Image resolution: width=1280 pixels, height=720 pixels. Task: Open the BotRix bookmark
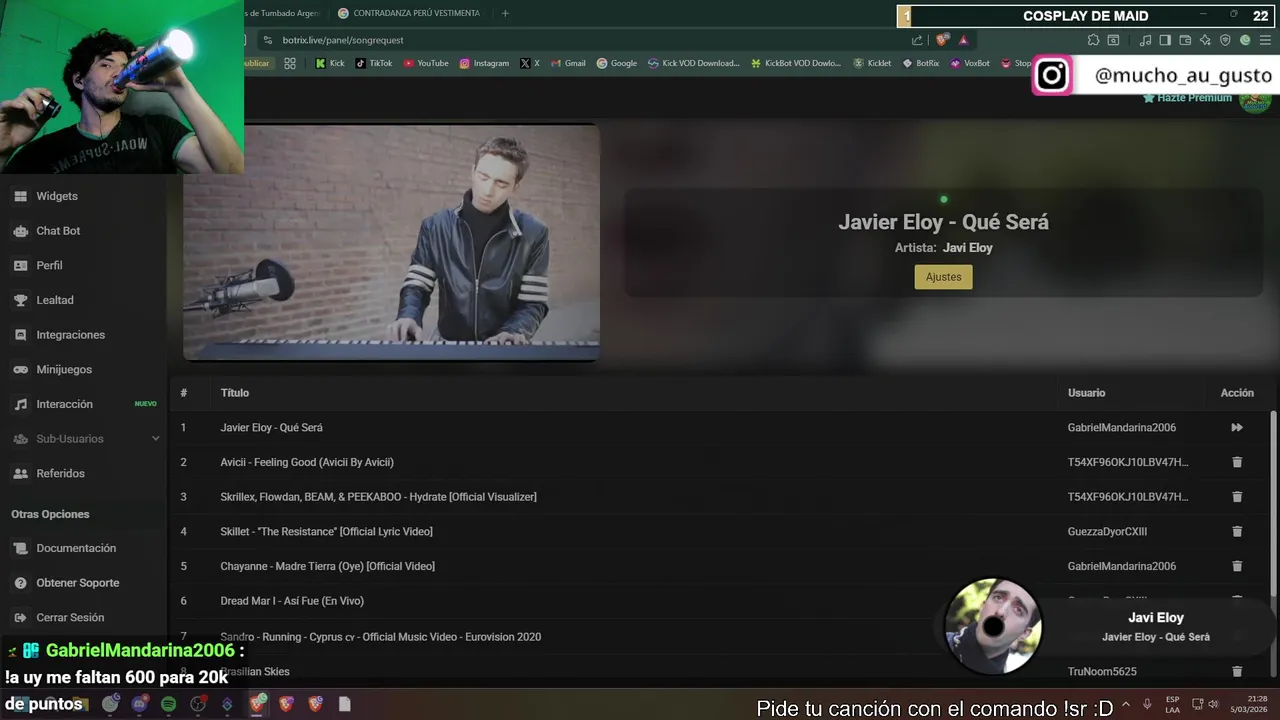921,63
